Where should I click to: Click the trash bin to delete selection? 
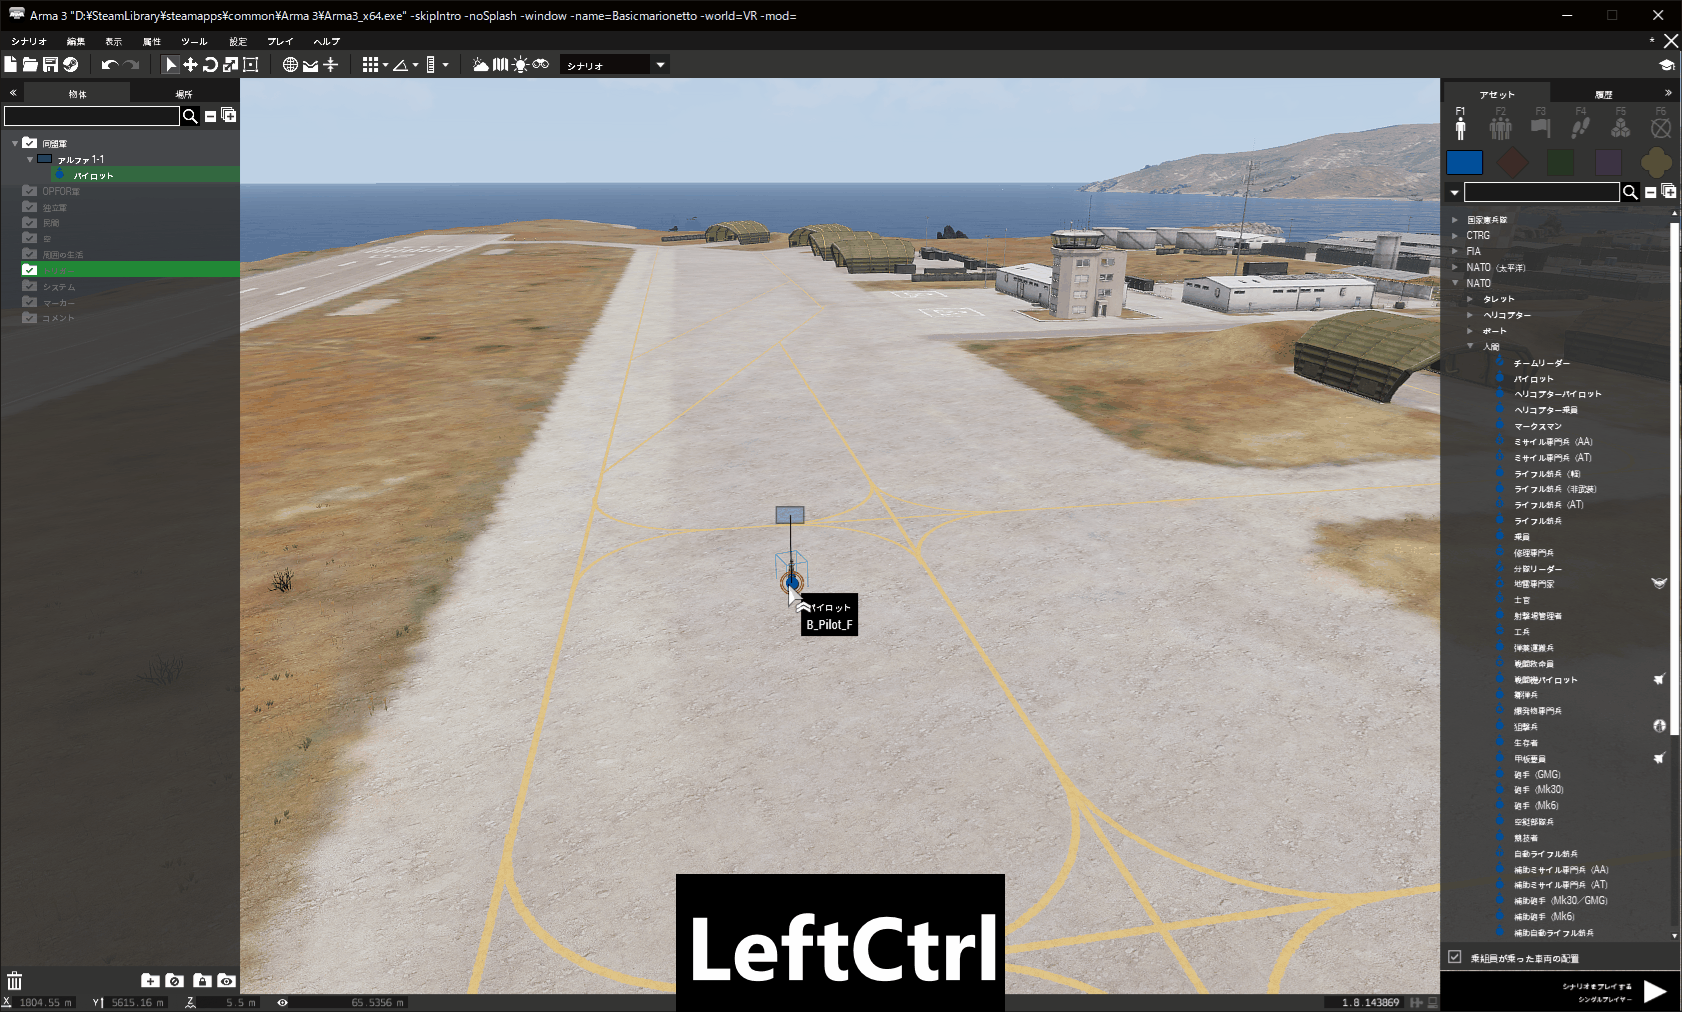click(x=14, y=981)
